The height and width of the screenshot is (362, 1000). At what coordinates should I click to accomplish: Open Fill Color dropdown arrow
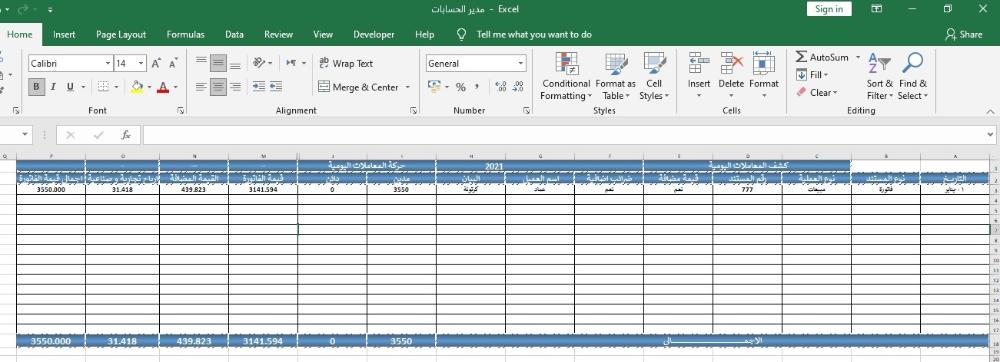point(149,87)
